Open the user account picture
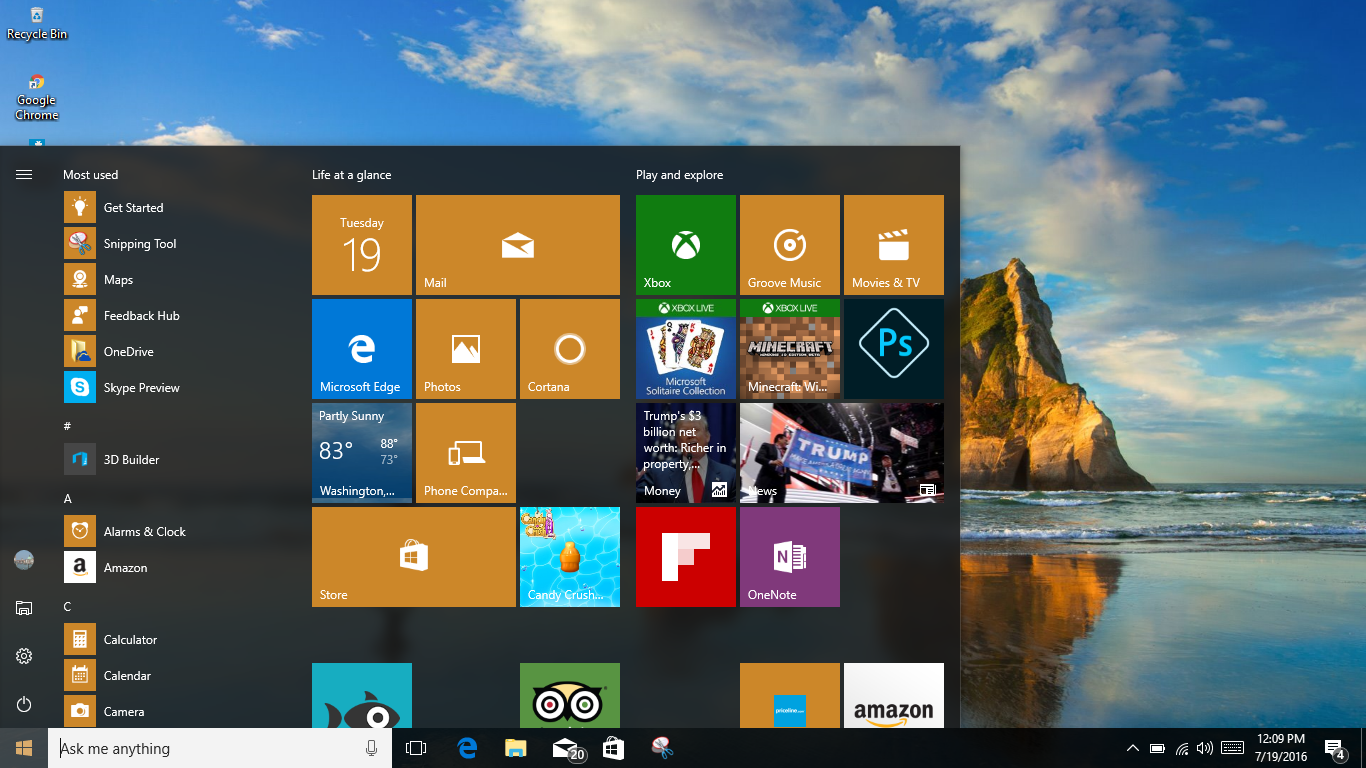Image resolution: width=1366 pixels, height=768 pixels. pyautogui.click(x=24, y=560)
